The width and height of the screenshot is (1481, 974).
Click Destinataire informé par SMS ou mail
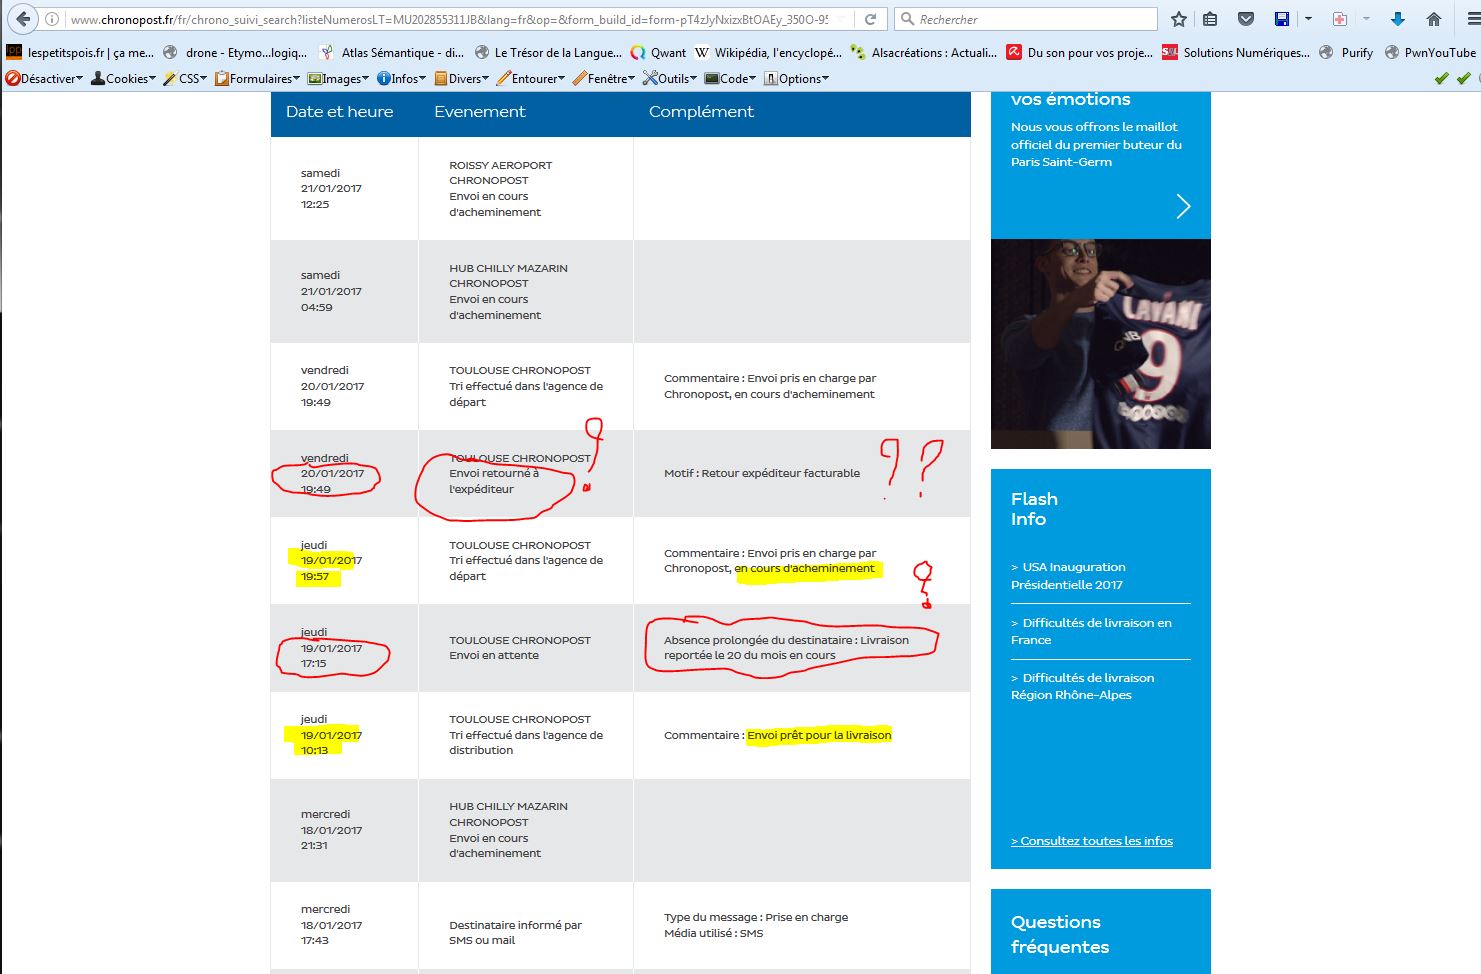[x=515, y=933]
